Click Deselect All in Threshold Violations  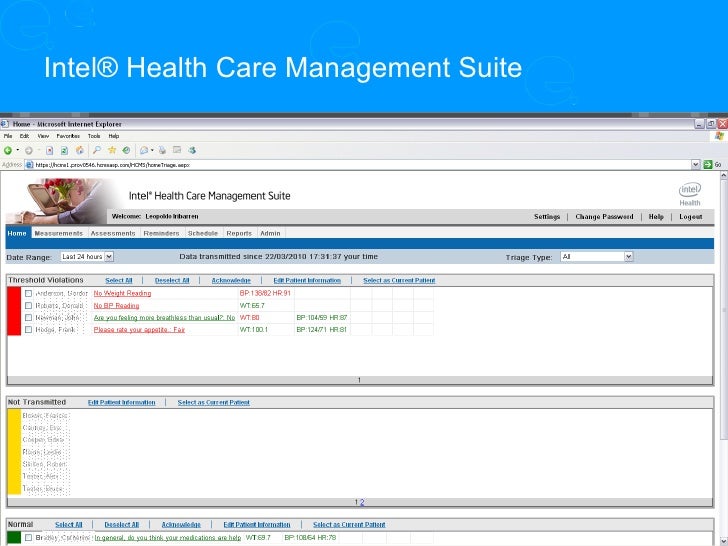(172, 280)
